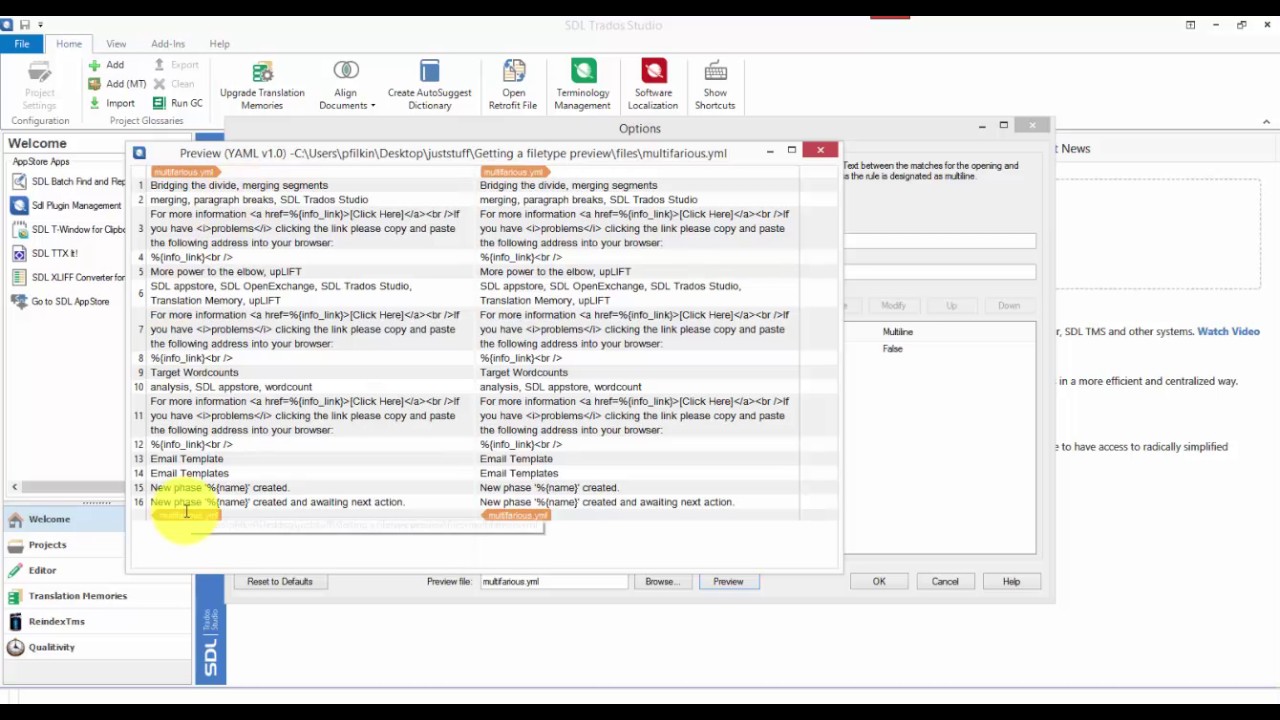Click Reset to Defaults button
This screenshot has width=1280, height=720.
pos(280,582)
